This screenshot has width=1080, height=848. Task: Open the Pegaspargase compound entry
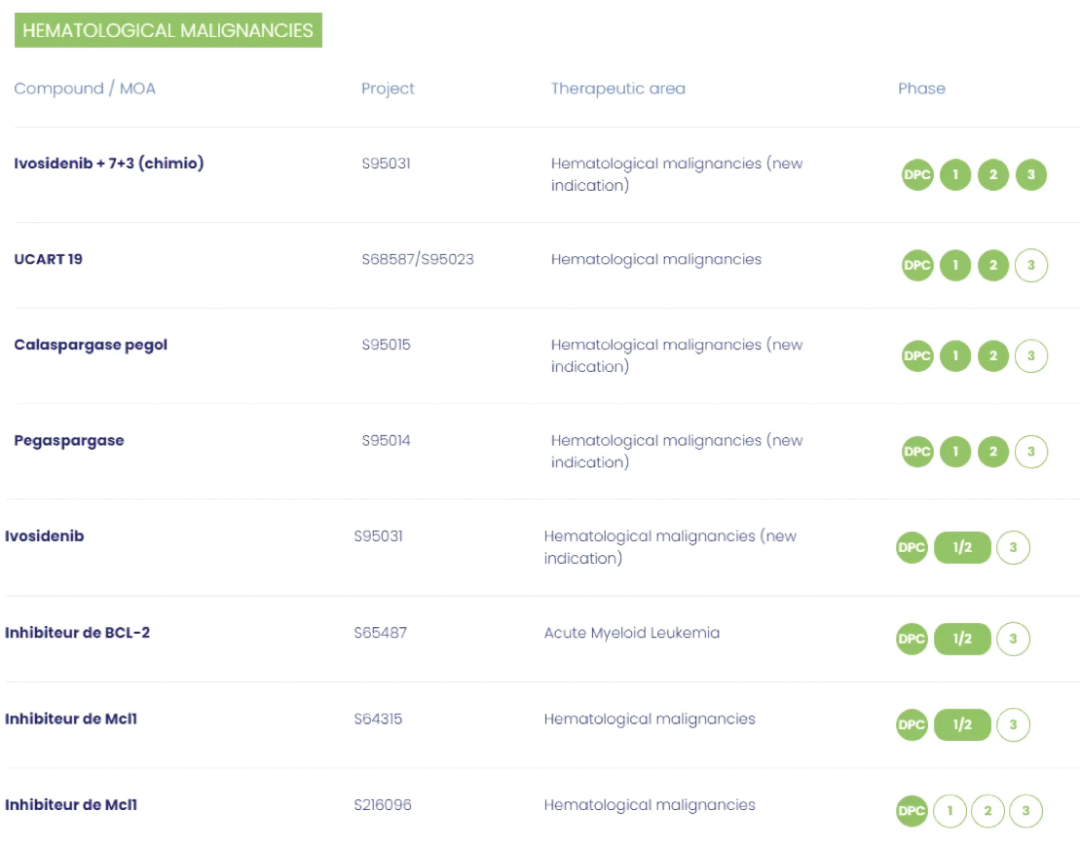[69, 441]
